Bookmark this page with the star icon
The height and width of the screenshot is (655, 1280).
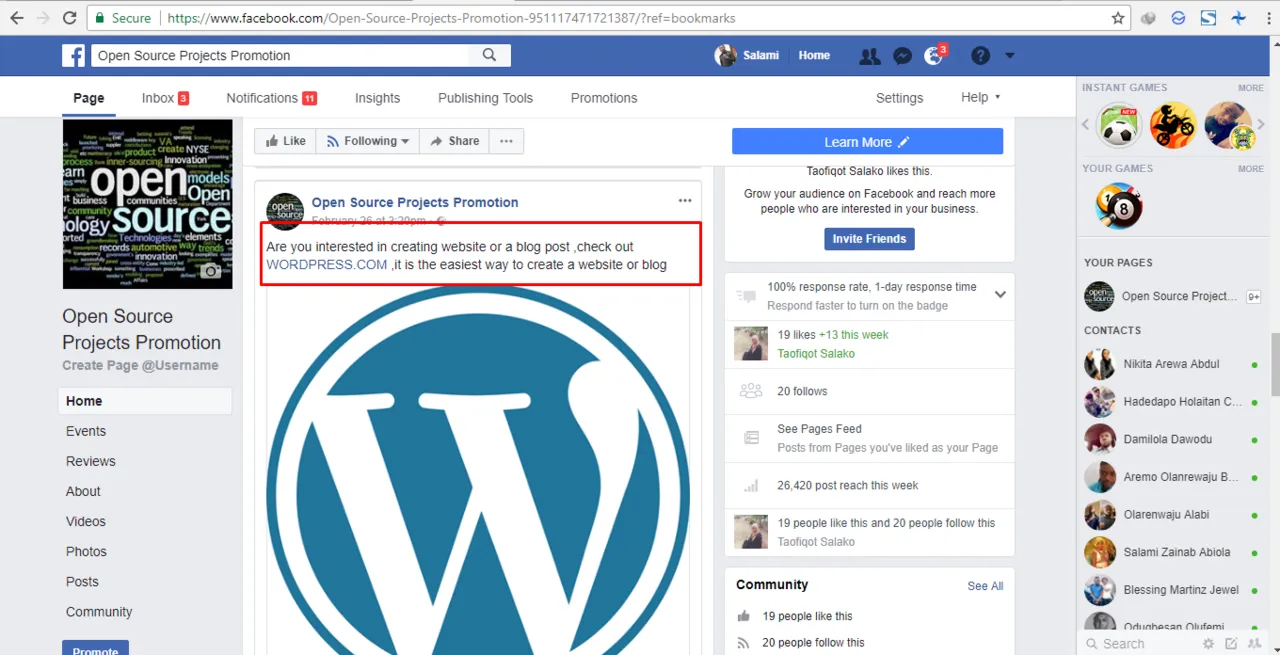(x=1118, y=18)
